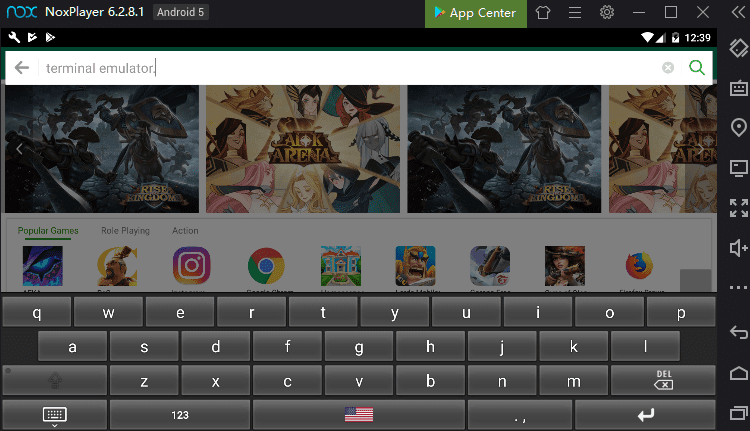Hide keyboard with keyboard icon key
This screenshot has height=431, width=750.
pos(55,415)
